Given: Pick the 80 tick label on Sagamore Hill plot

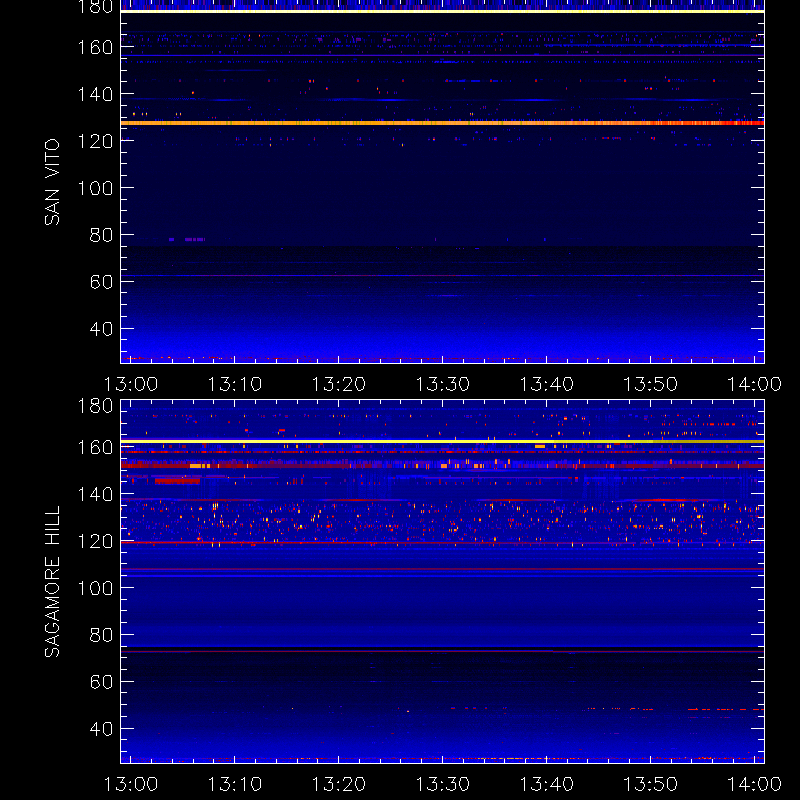Looking at the screenshot, I should [101, 635].
